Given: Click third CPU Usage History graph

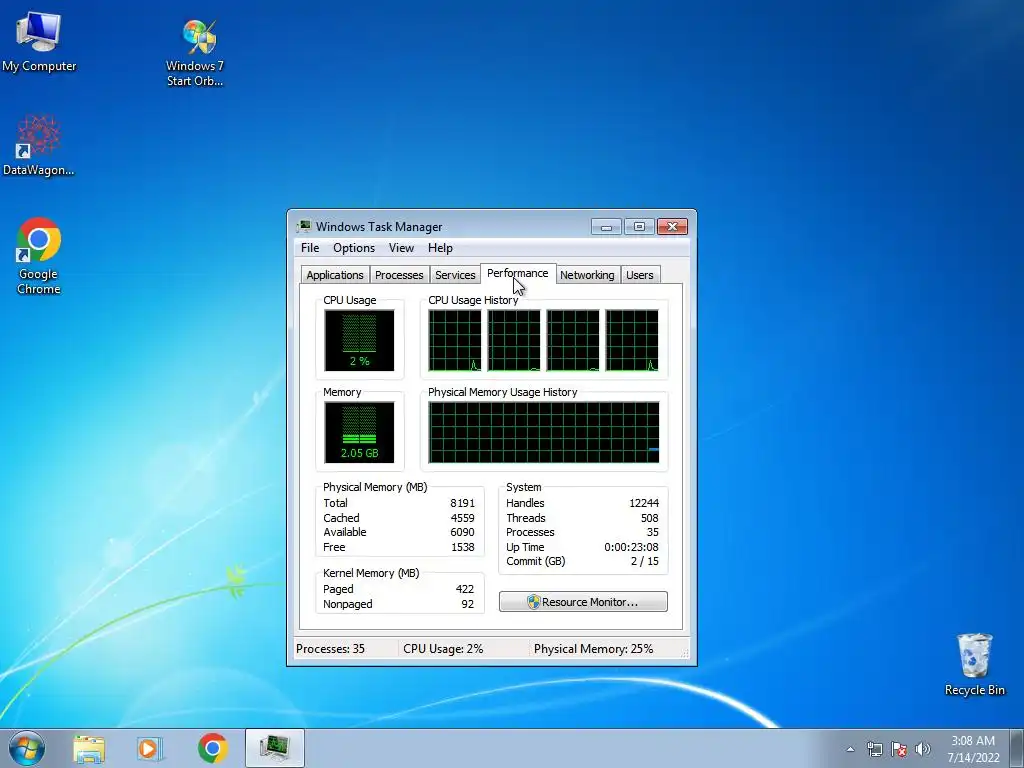Looking at the screenshot, I should pos(573,340).
